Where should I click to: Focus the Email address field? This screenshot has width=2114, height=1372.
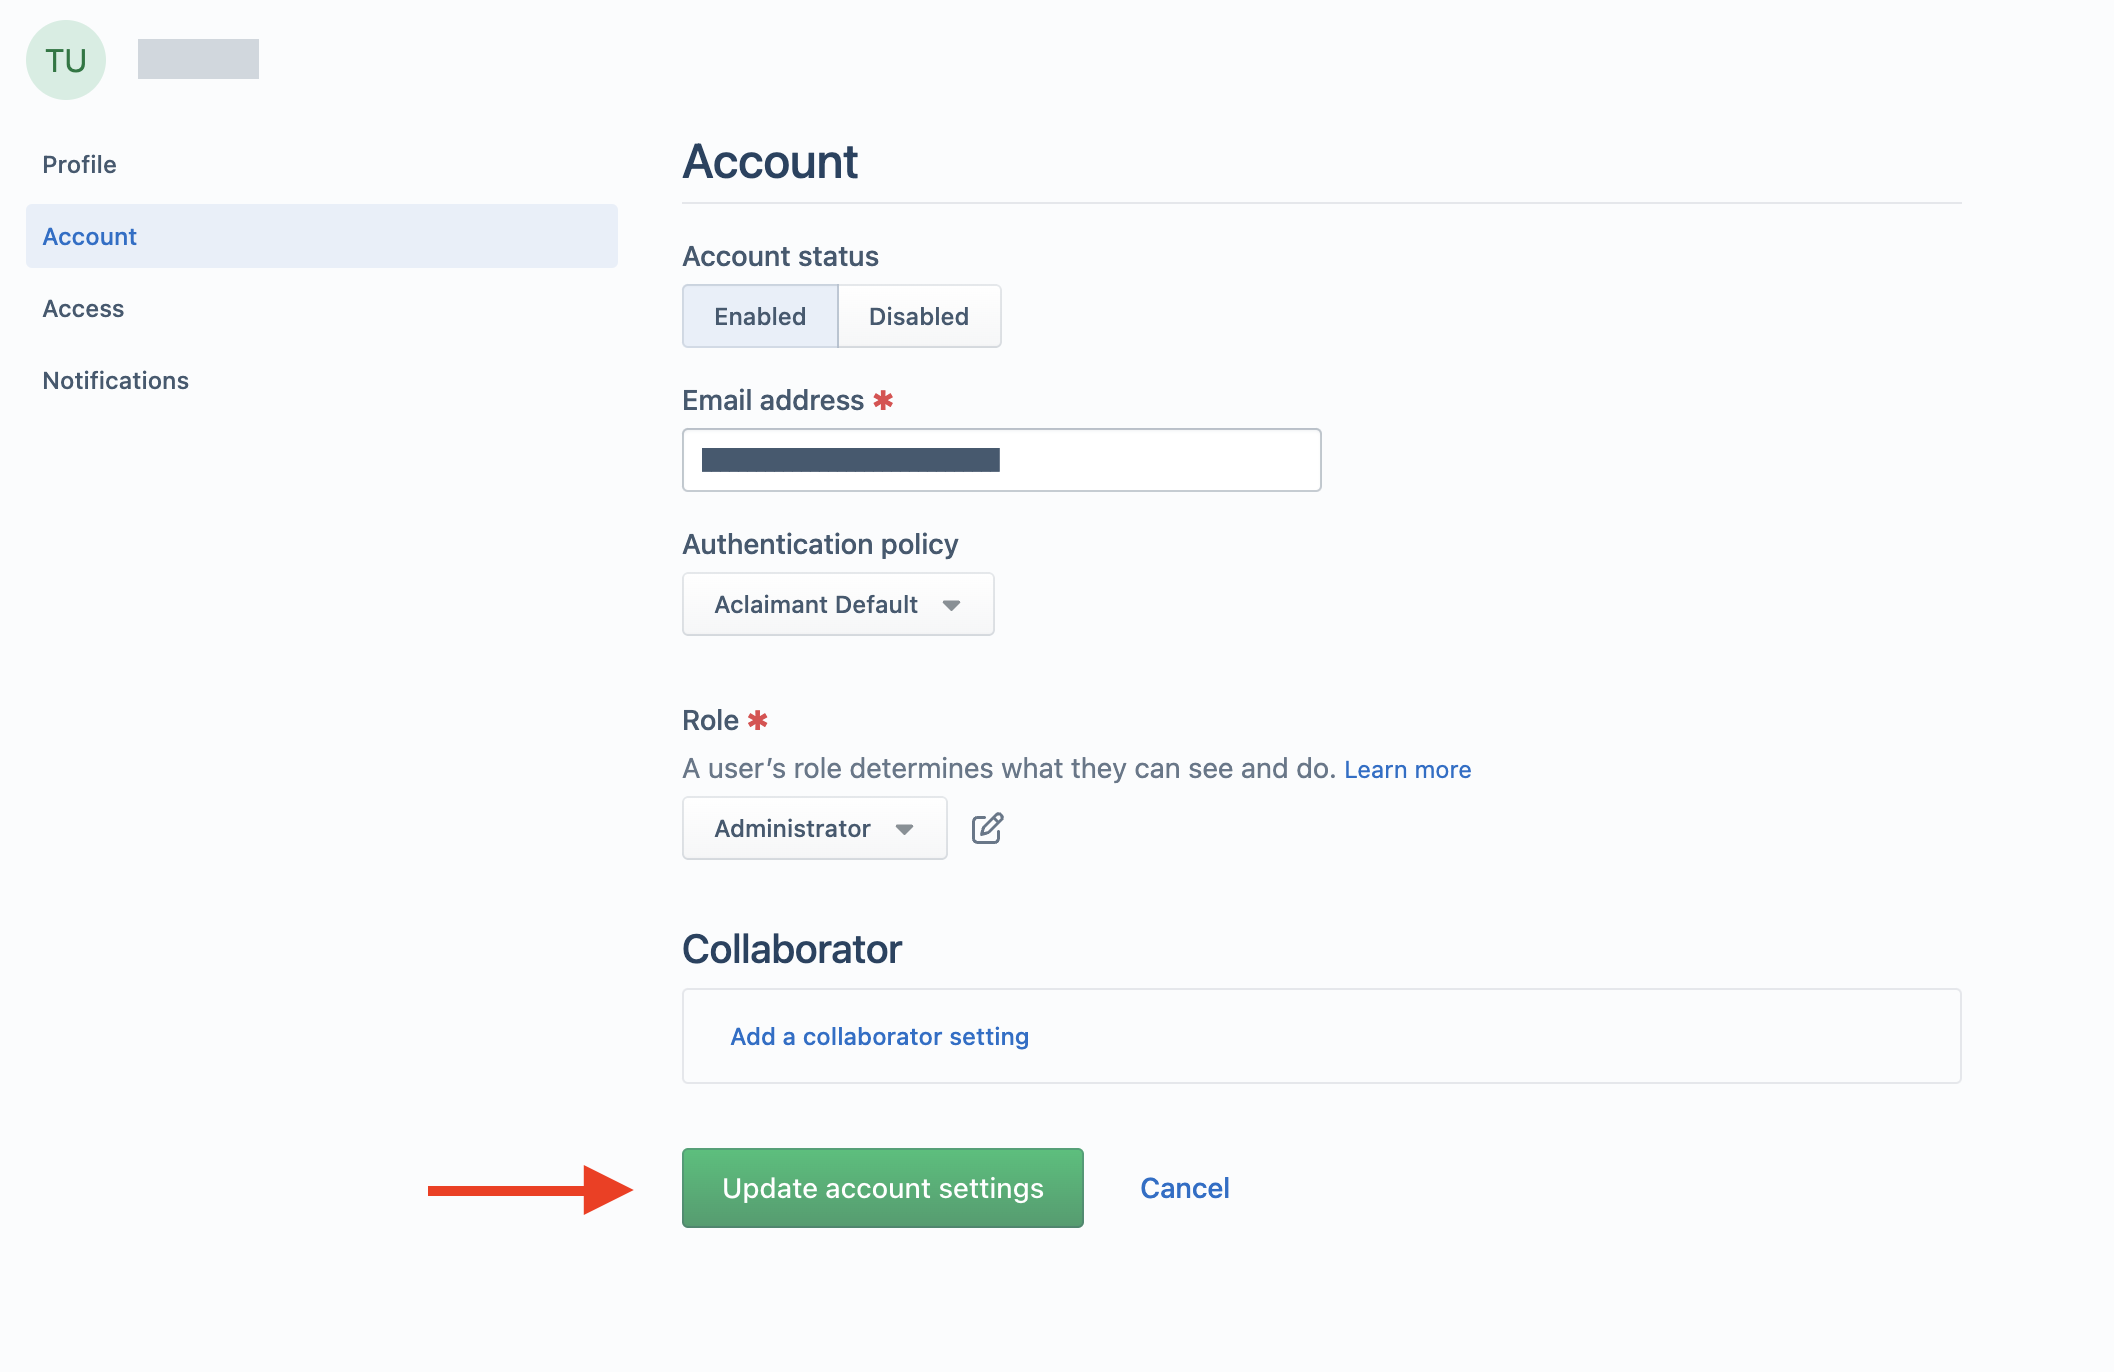point(1002,460)
